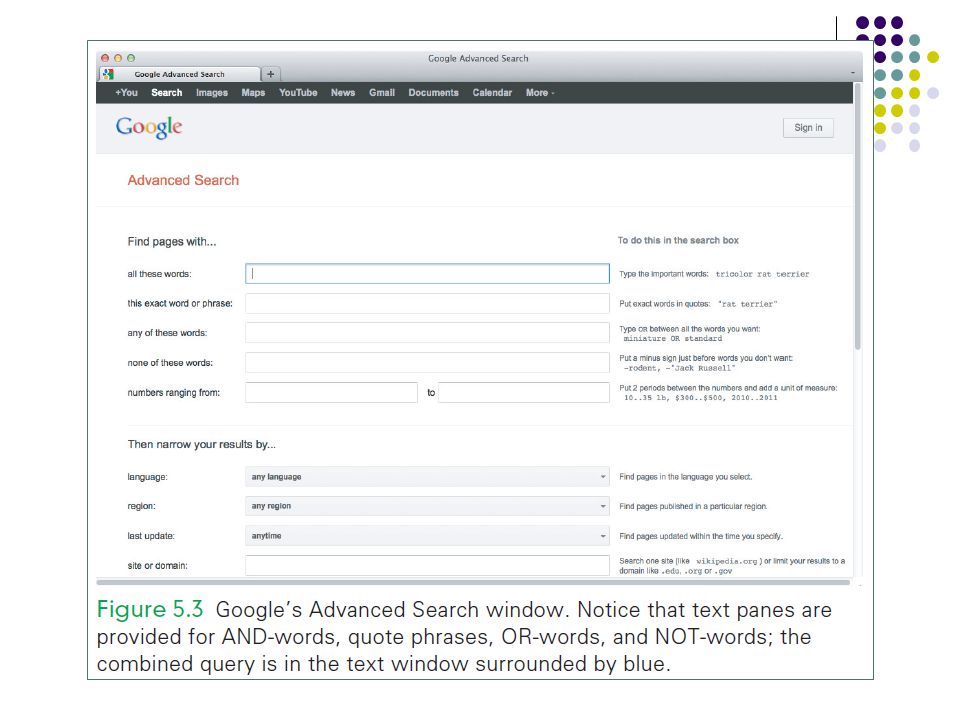
Task: Click the green zoom window button
Action: [131, 58]
